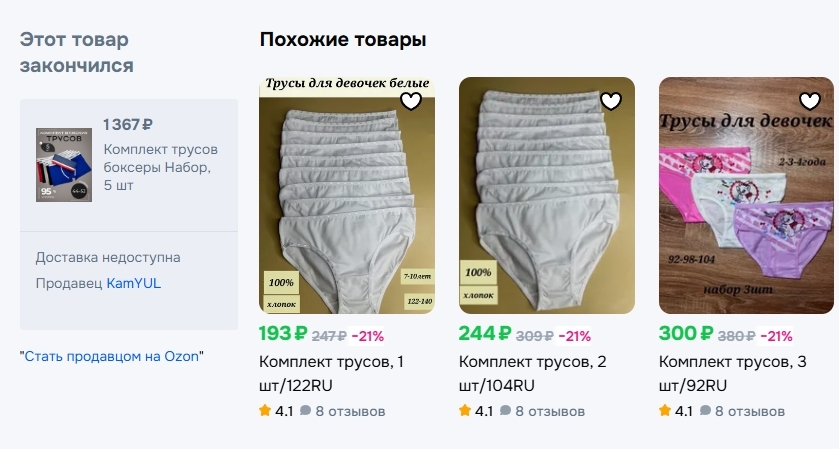Click the star rating of the second product
839x449 pixels.
click(x=475, y=411)
